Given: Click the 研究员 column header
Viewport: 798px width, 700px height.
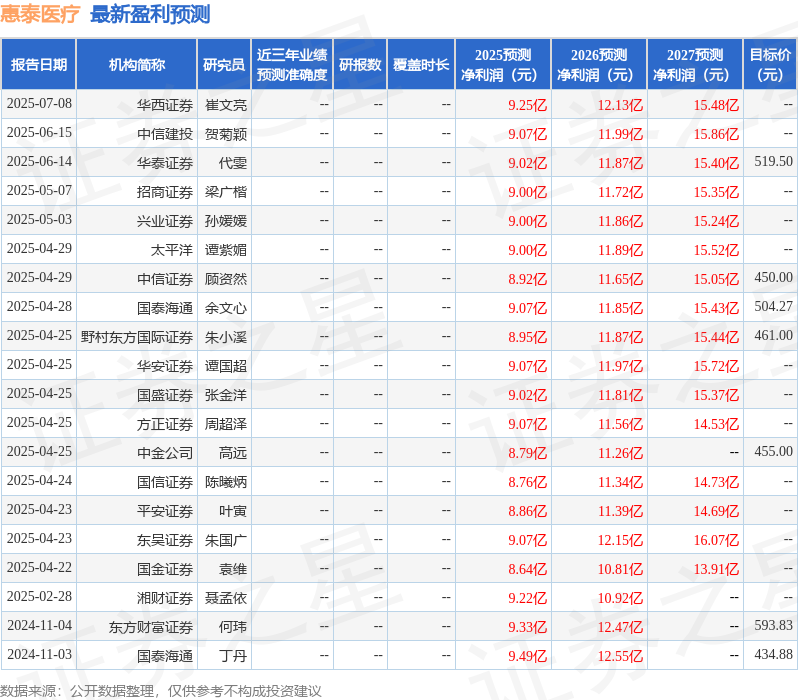Looking at the screenshot, I should 224,65.
